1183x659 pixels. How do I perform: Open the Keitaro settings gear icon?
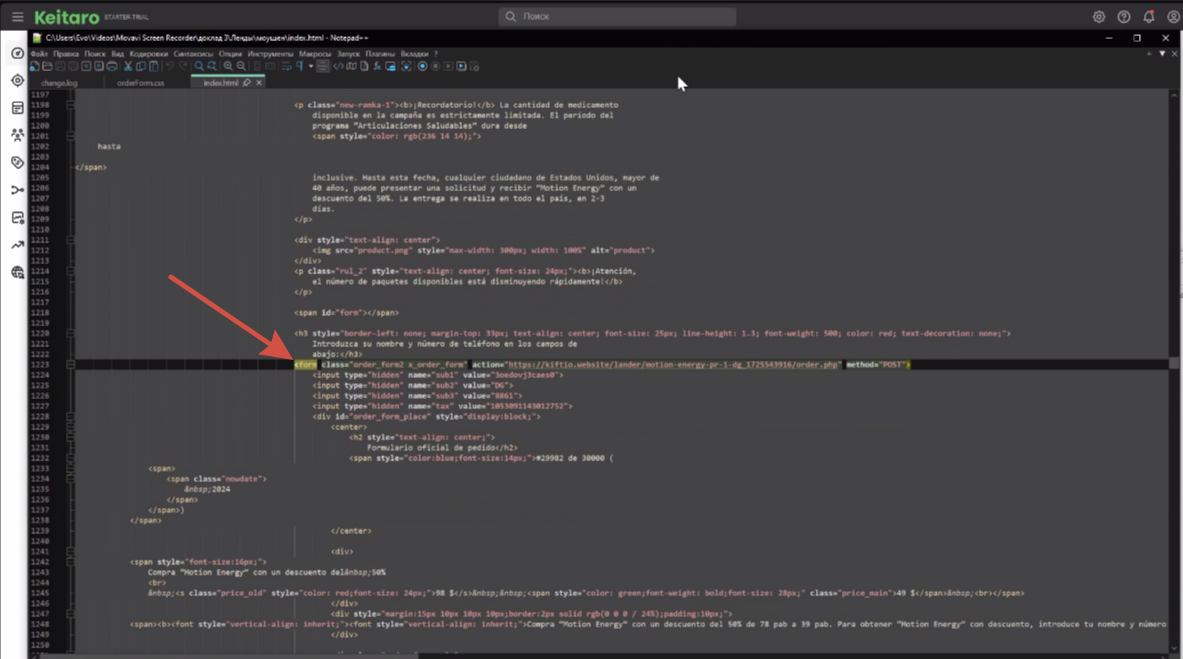[1098, 17]
